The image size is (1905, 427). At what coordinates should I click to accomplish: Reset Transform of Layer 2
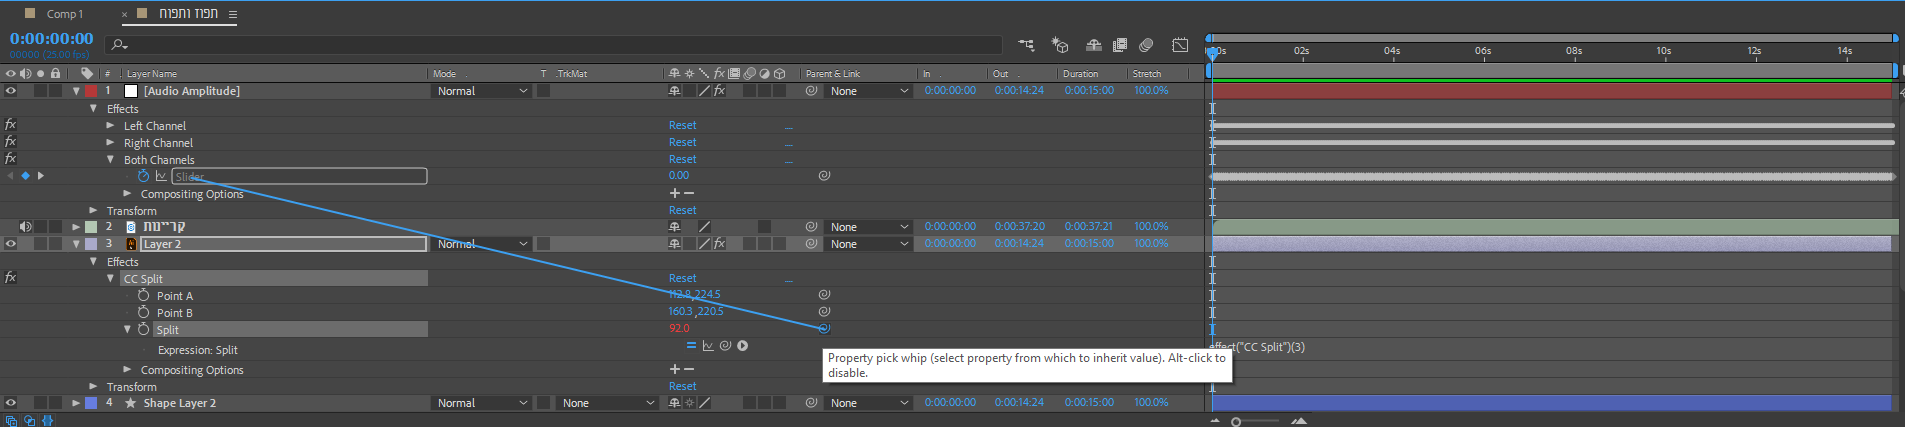point(683,386)
